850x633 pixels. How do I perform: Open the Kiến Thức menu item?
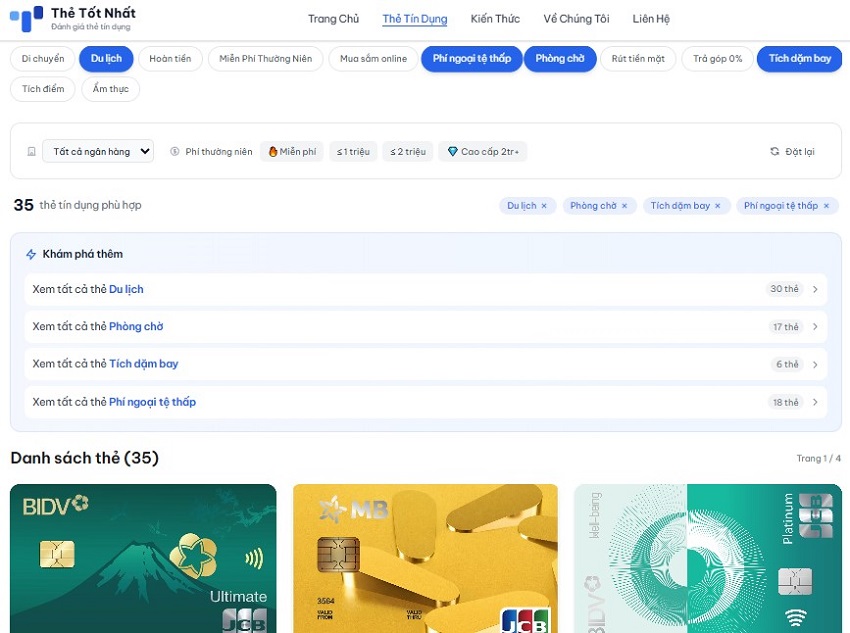click(495, 19)
